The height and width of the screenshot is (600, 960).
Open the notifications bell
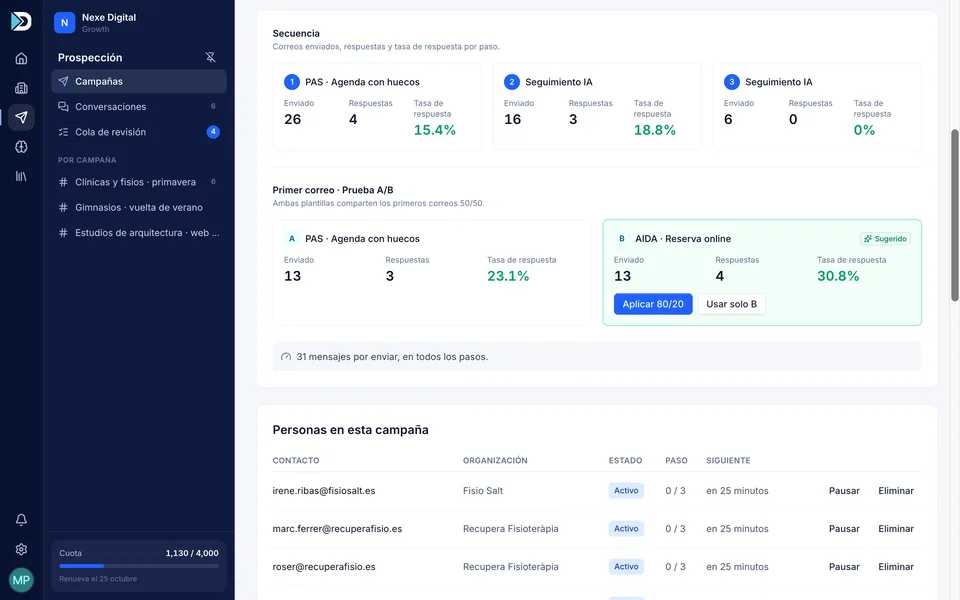(21, 520)
